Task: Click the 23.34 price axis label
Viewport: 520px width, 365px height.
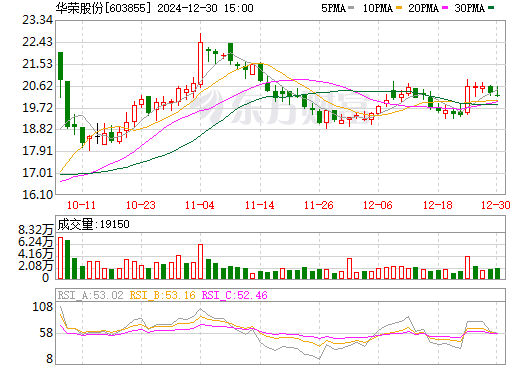Action: coord(37,20)
